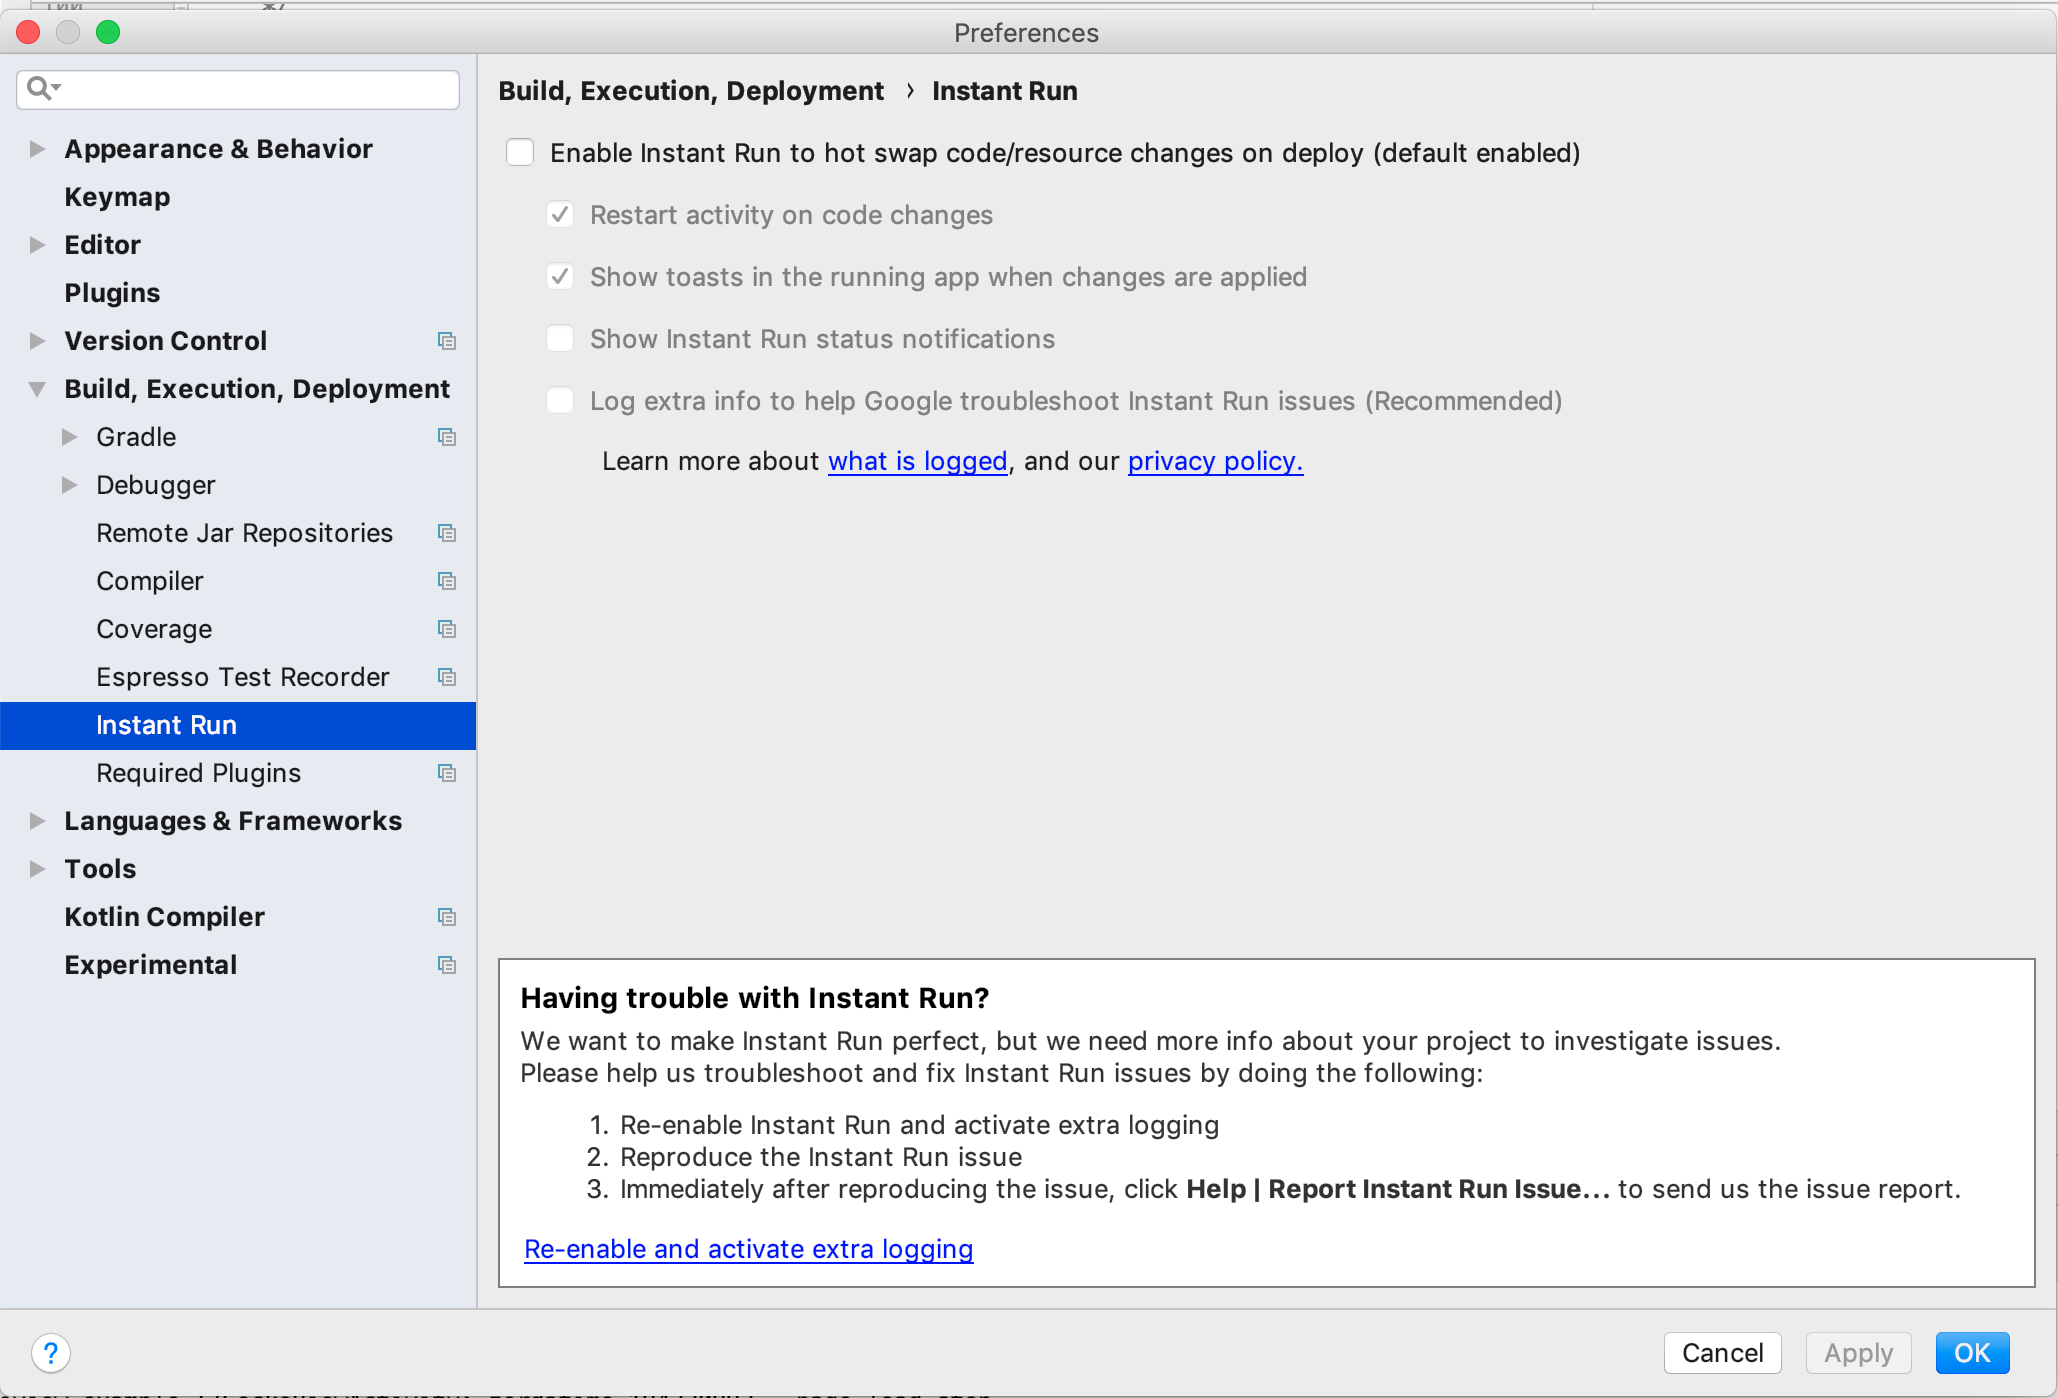Collapse the Build, Execution, Deployment section
2058x1398 pixels.
(38, 389)
